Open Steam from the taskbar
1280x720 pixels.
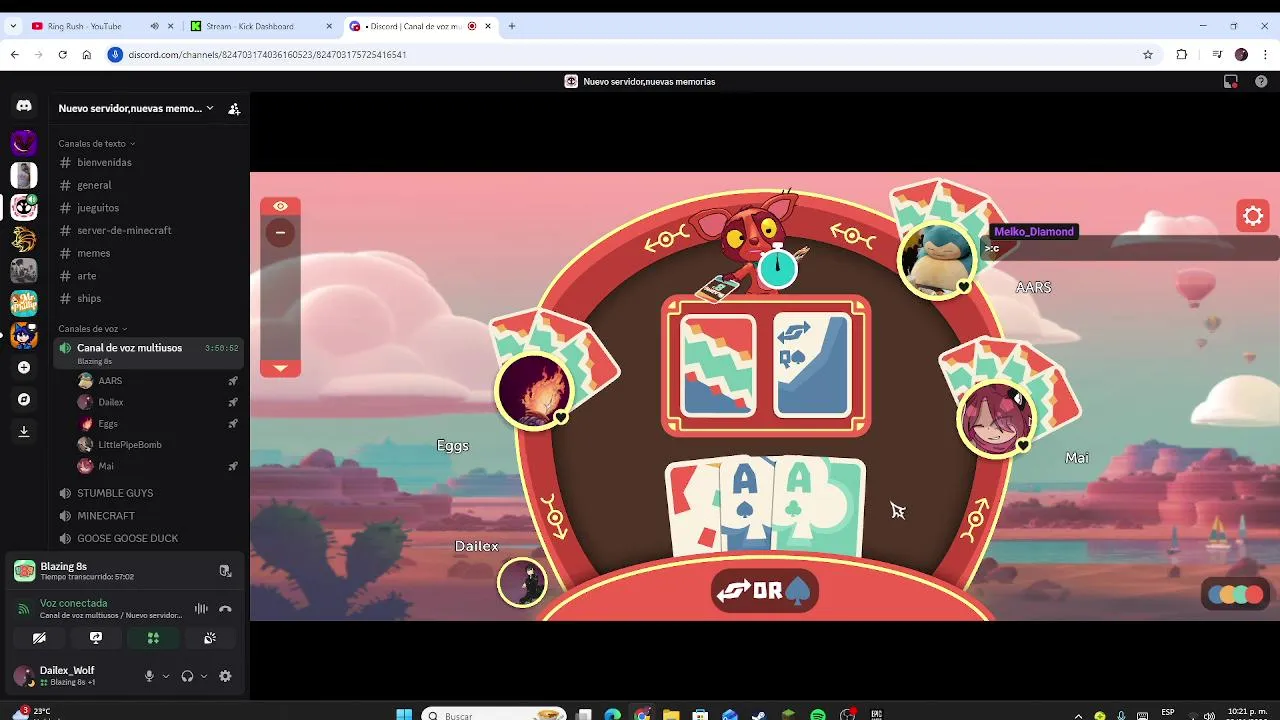click(759, 715)
